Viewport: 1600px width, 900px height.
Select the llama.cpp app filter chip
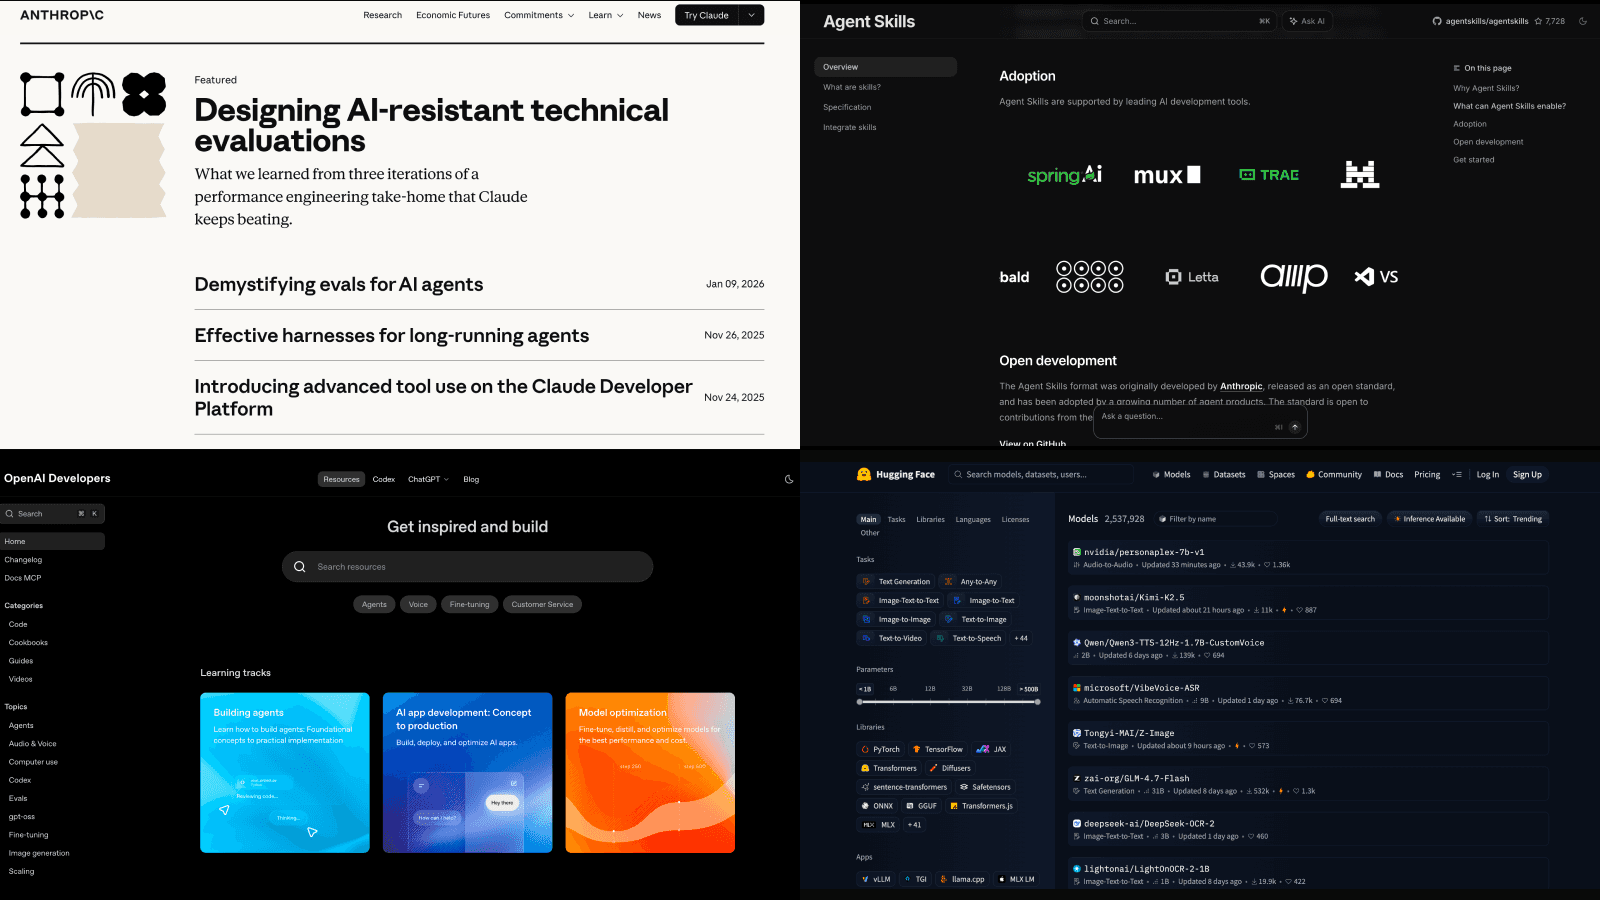coord(962,880)
